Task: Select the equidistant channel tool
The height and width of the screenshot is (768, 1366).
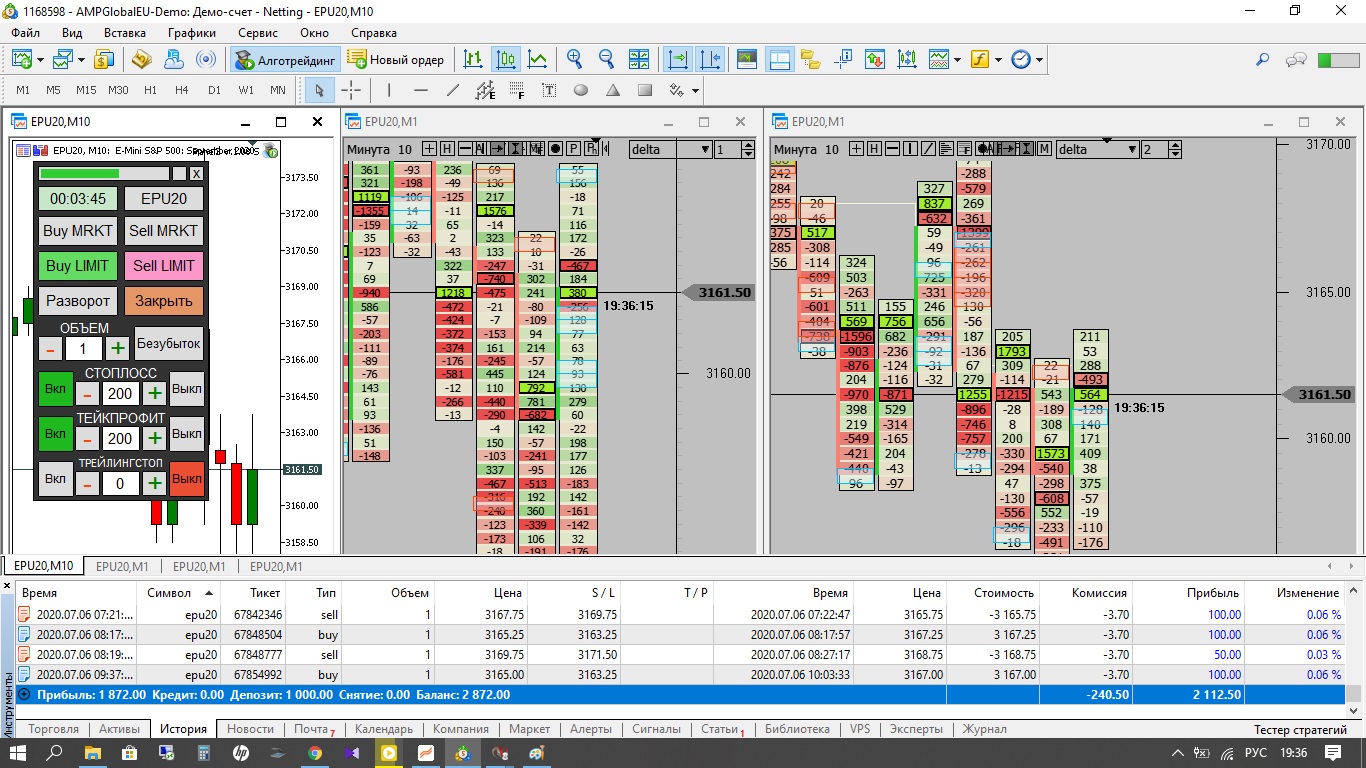Action: pyautogui.click(x=485, y=90)
